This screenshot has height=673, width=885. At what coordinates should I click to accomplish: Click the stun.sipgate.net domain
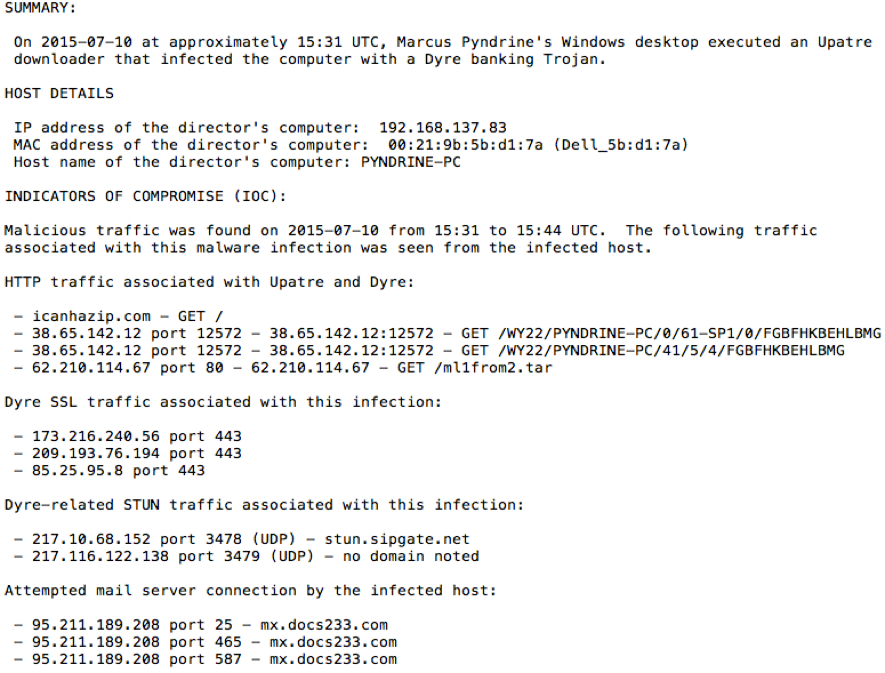397,539
